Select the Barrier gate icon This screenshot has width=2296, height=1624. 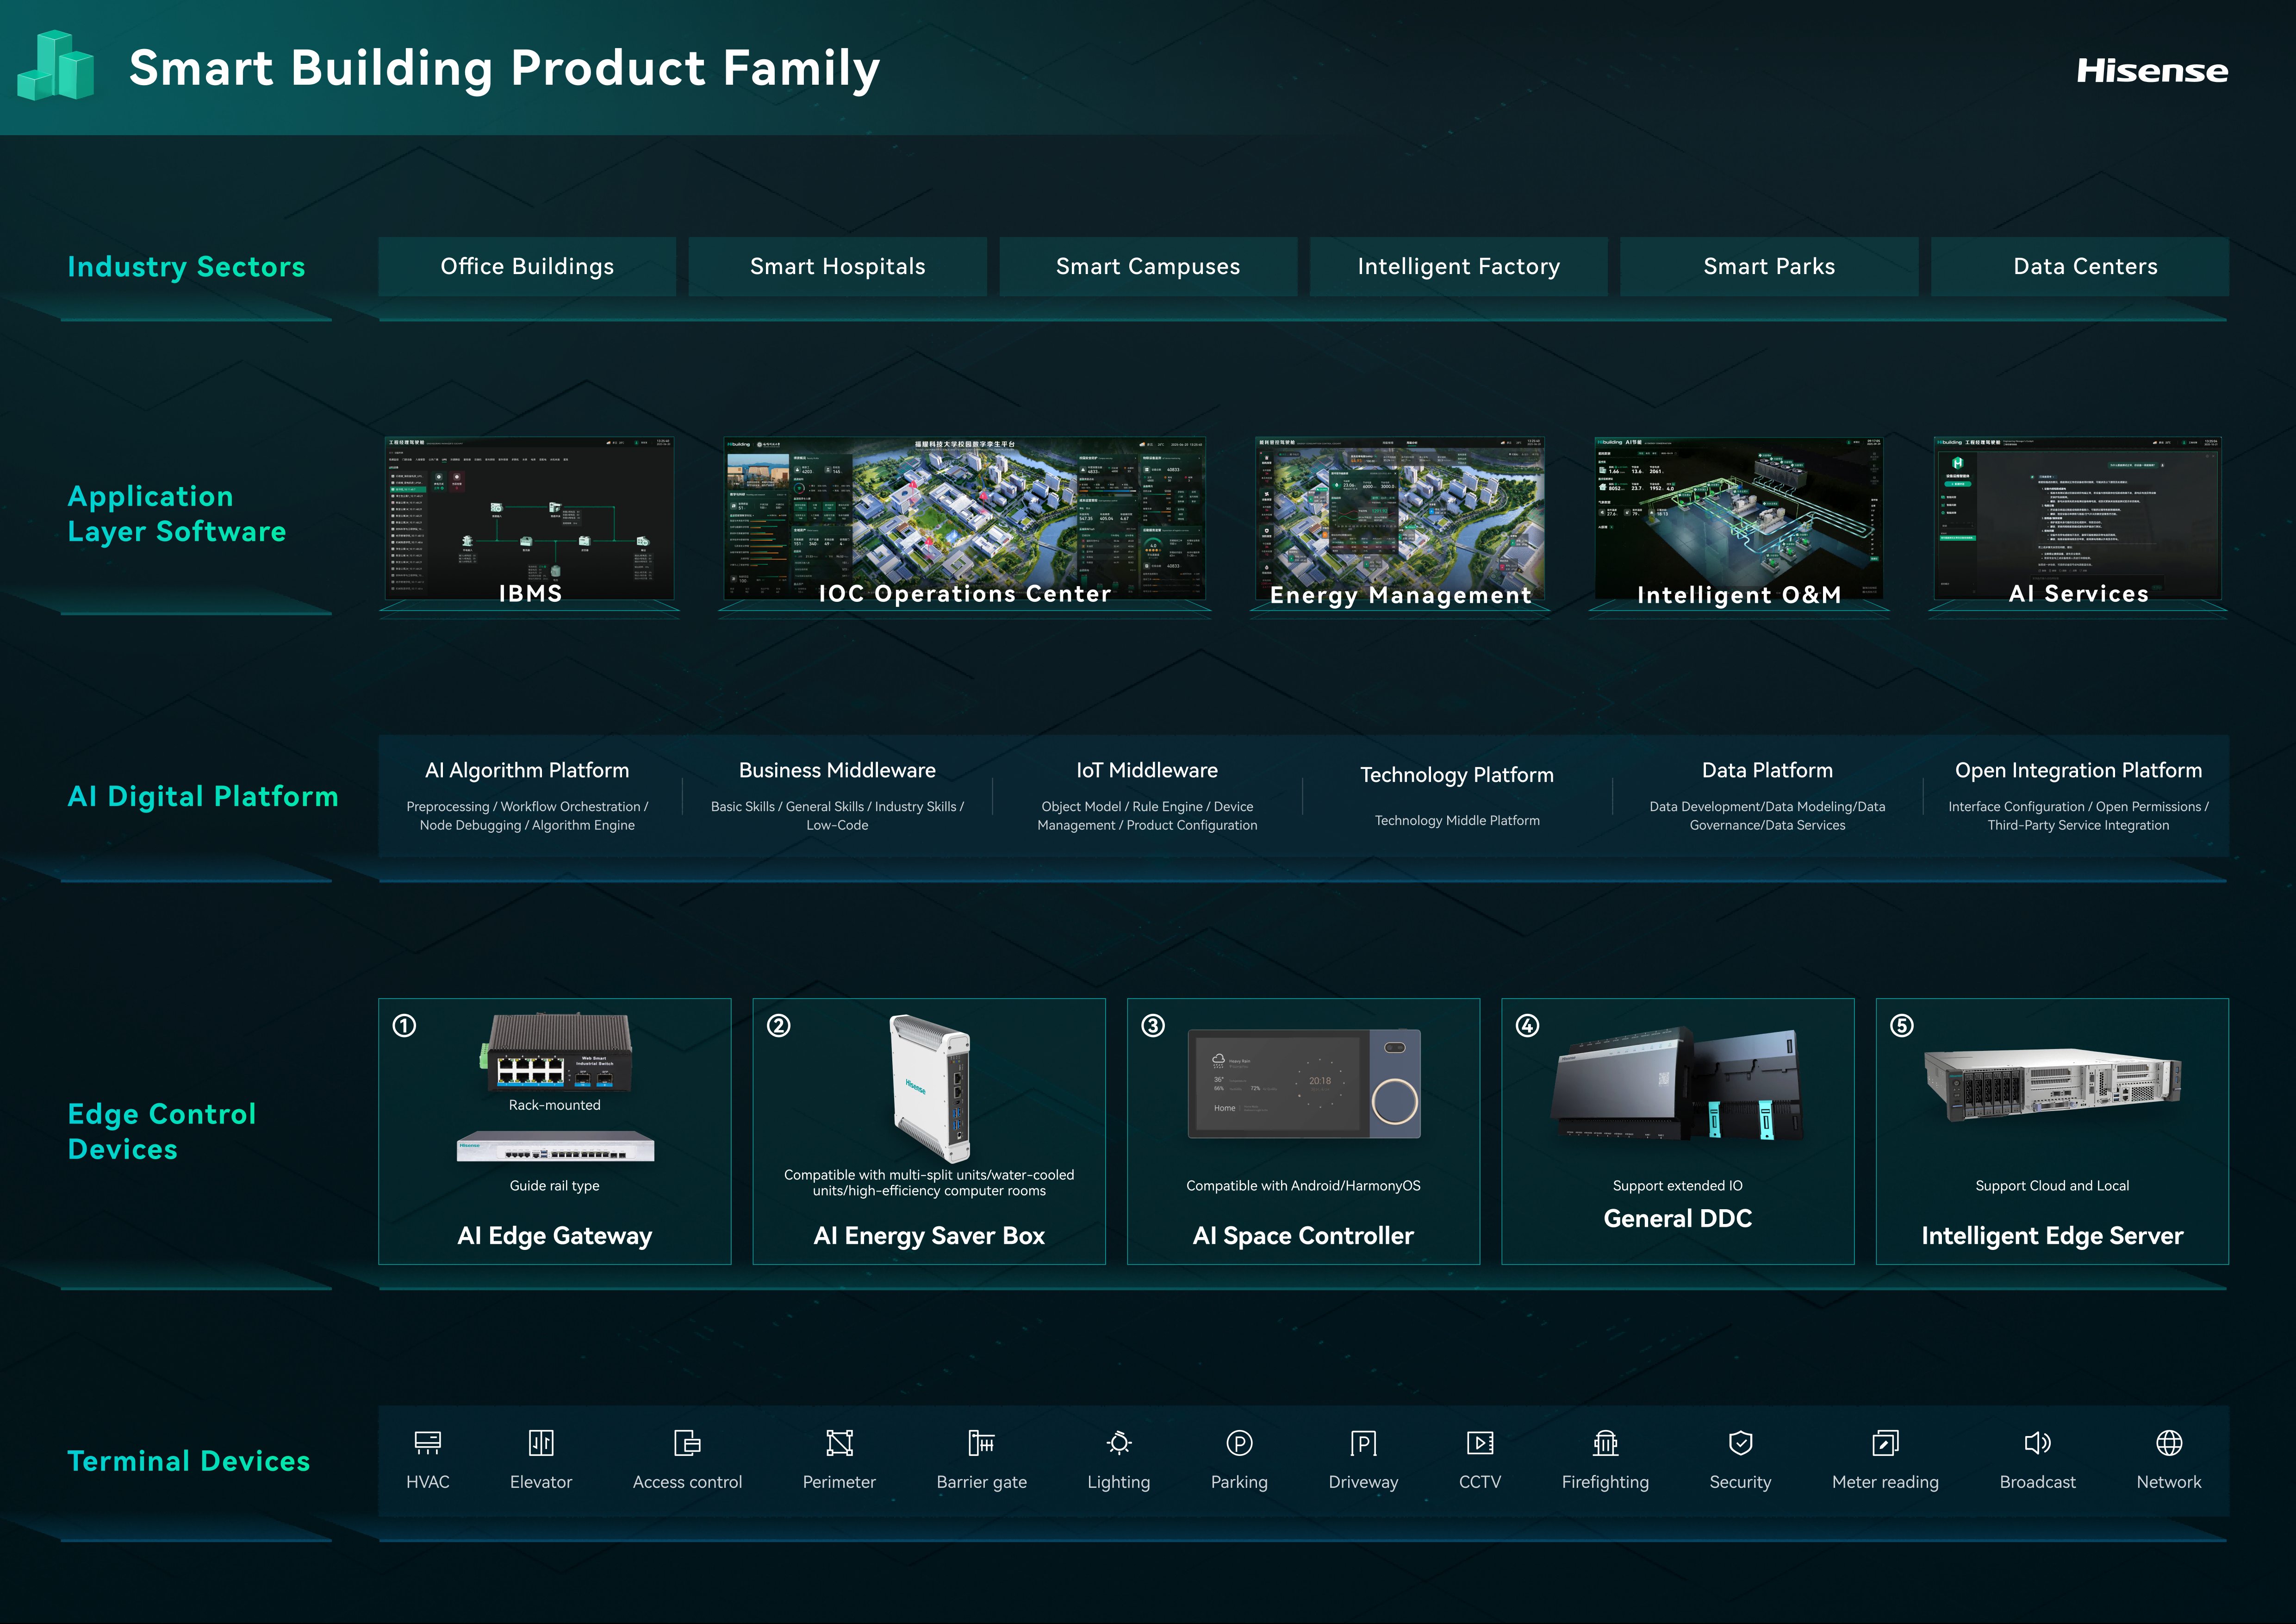coord(981,1442)
